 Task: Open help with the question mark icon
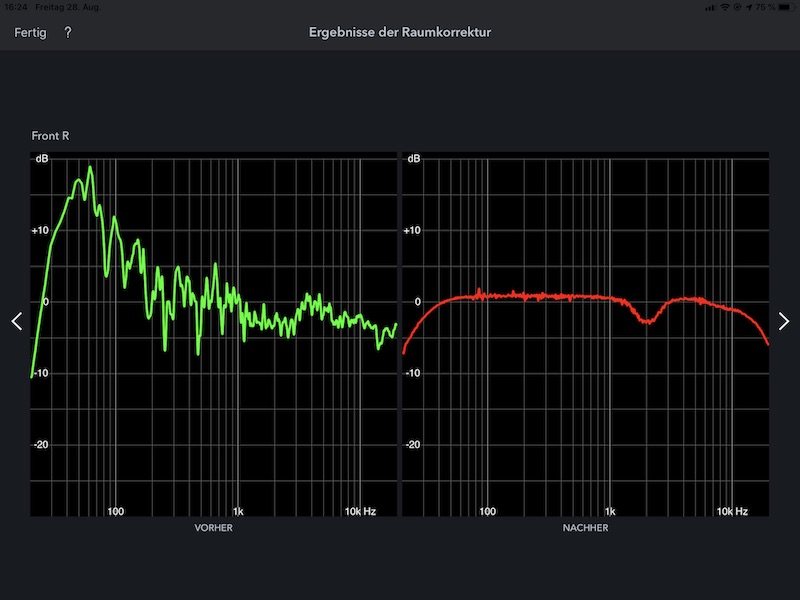tap(68, 33)
